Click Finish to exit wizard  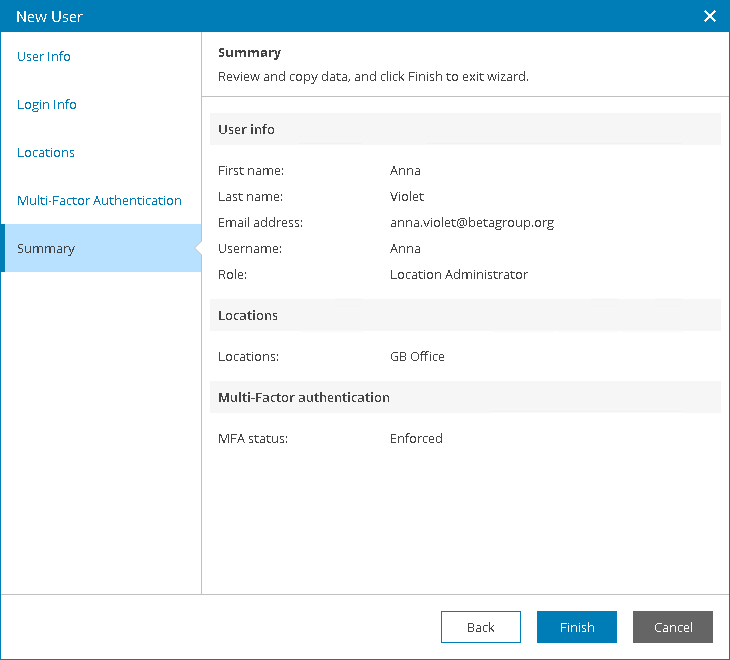tap(576, 627)
